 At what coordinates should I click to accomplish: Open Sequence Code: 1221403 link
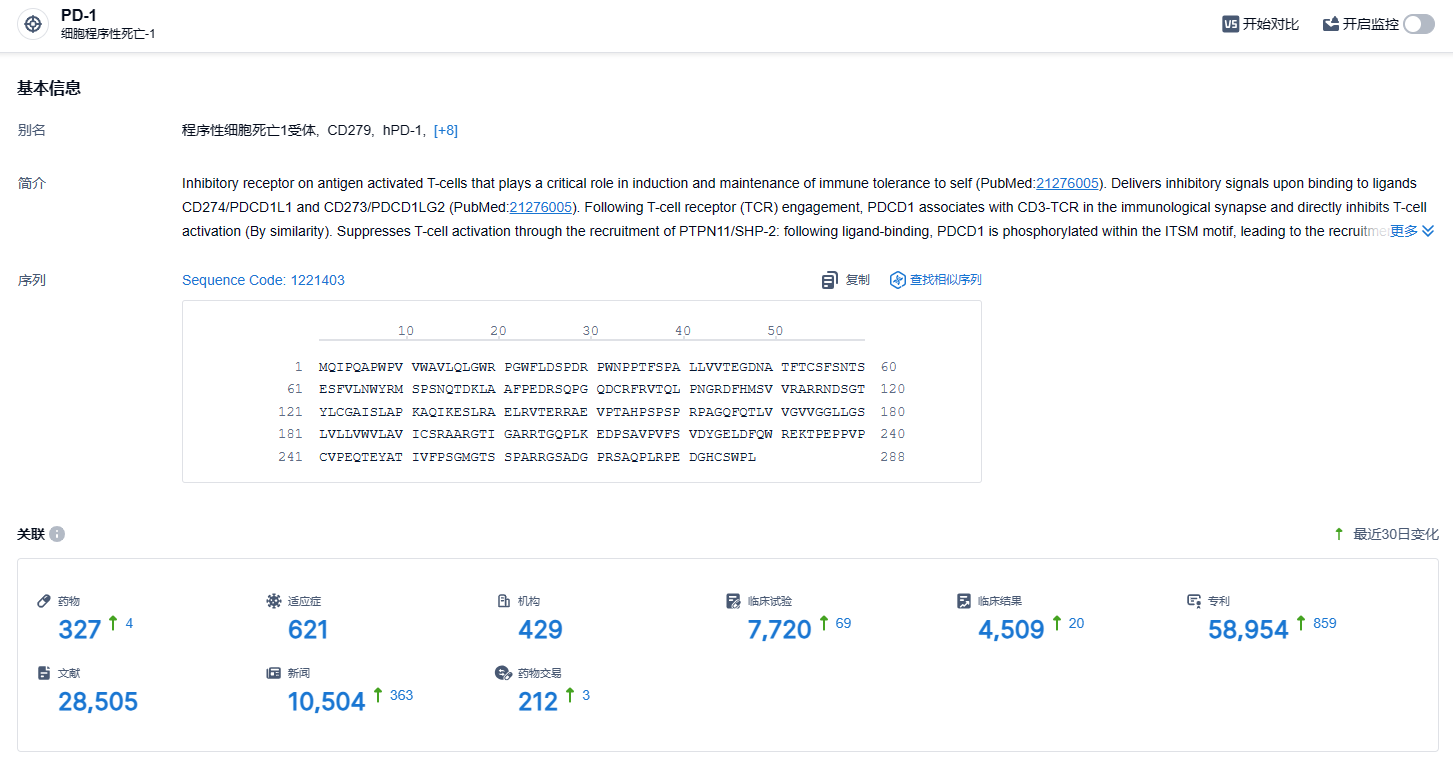(263, 280)
